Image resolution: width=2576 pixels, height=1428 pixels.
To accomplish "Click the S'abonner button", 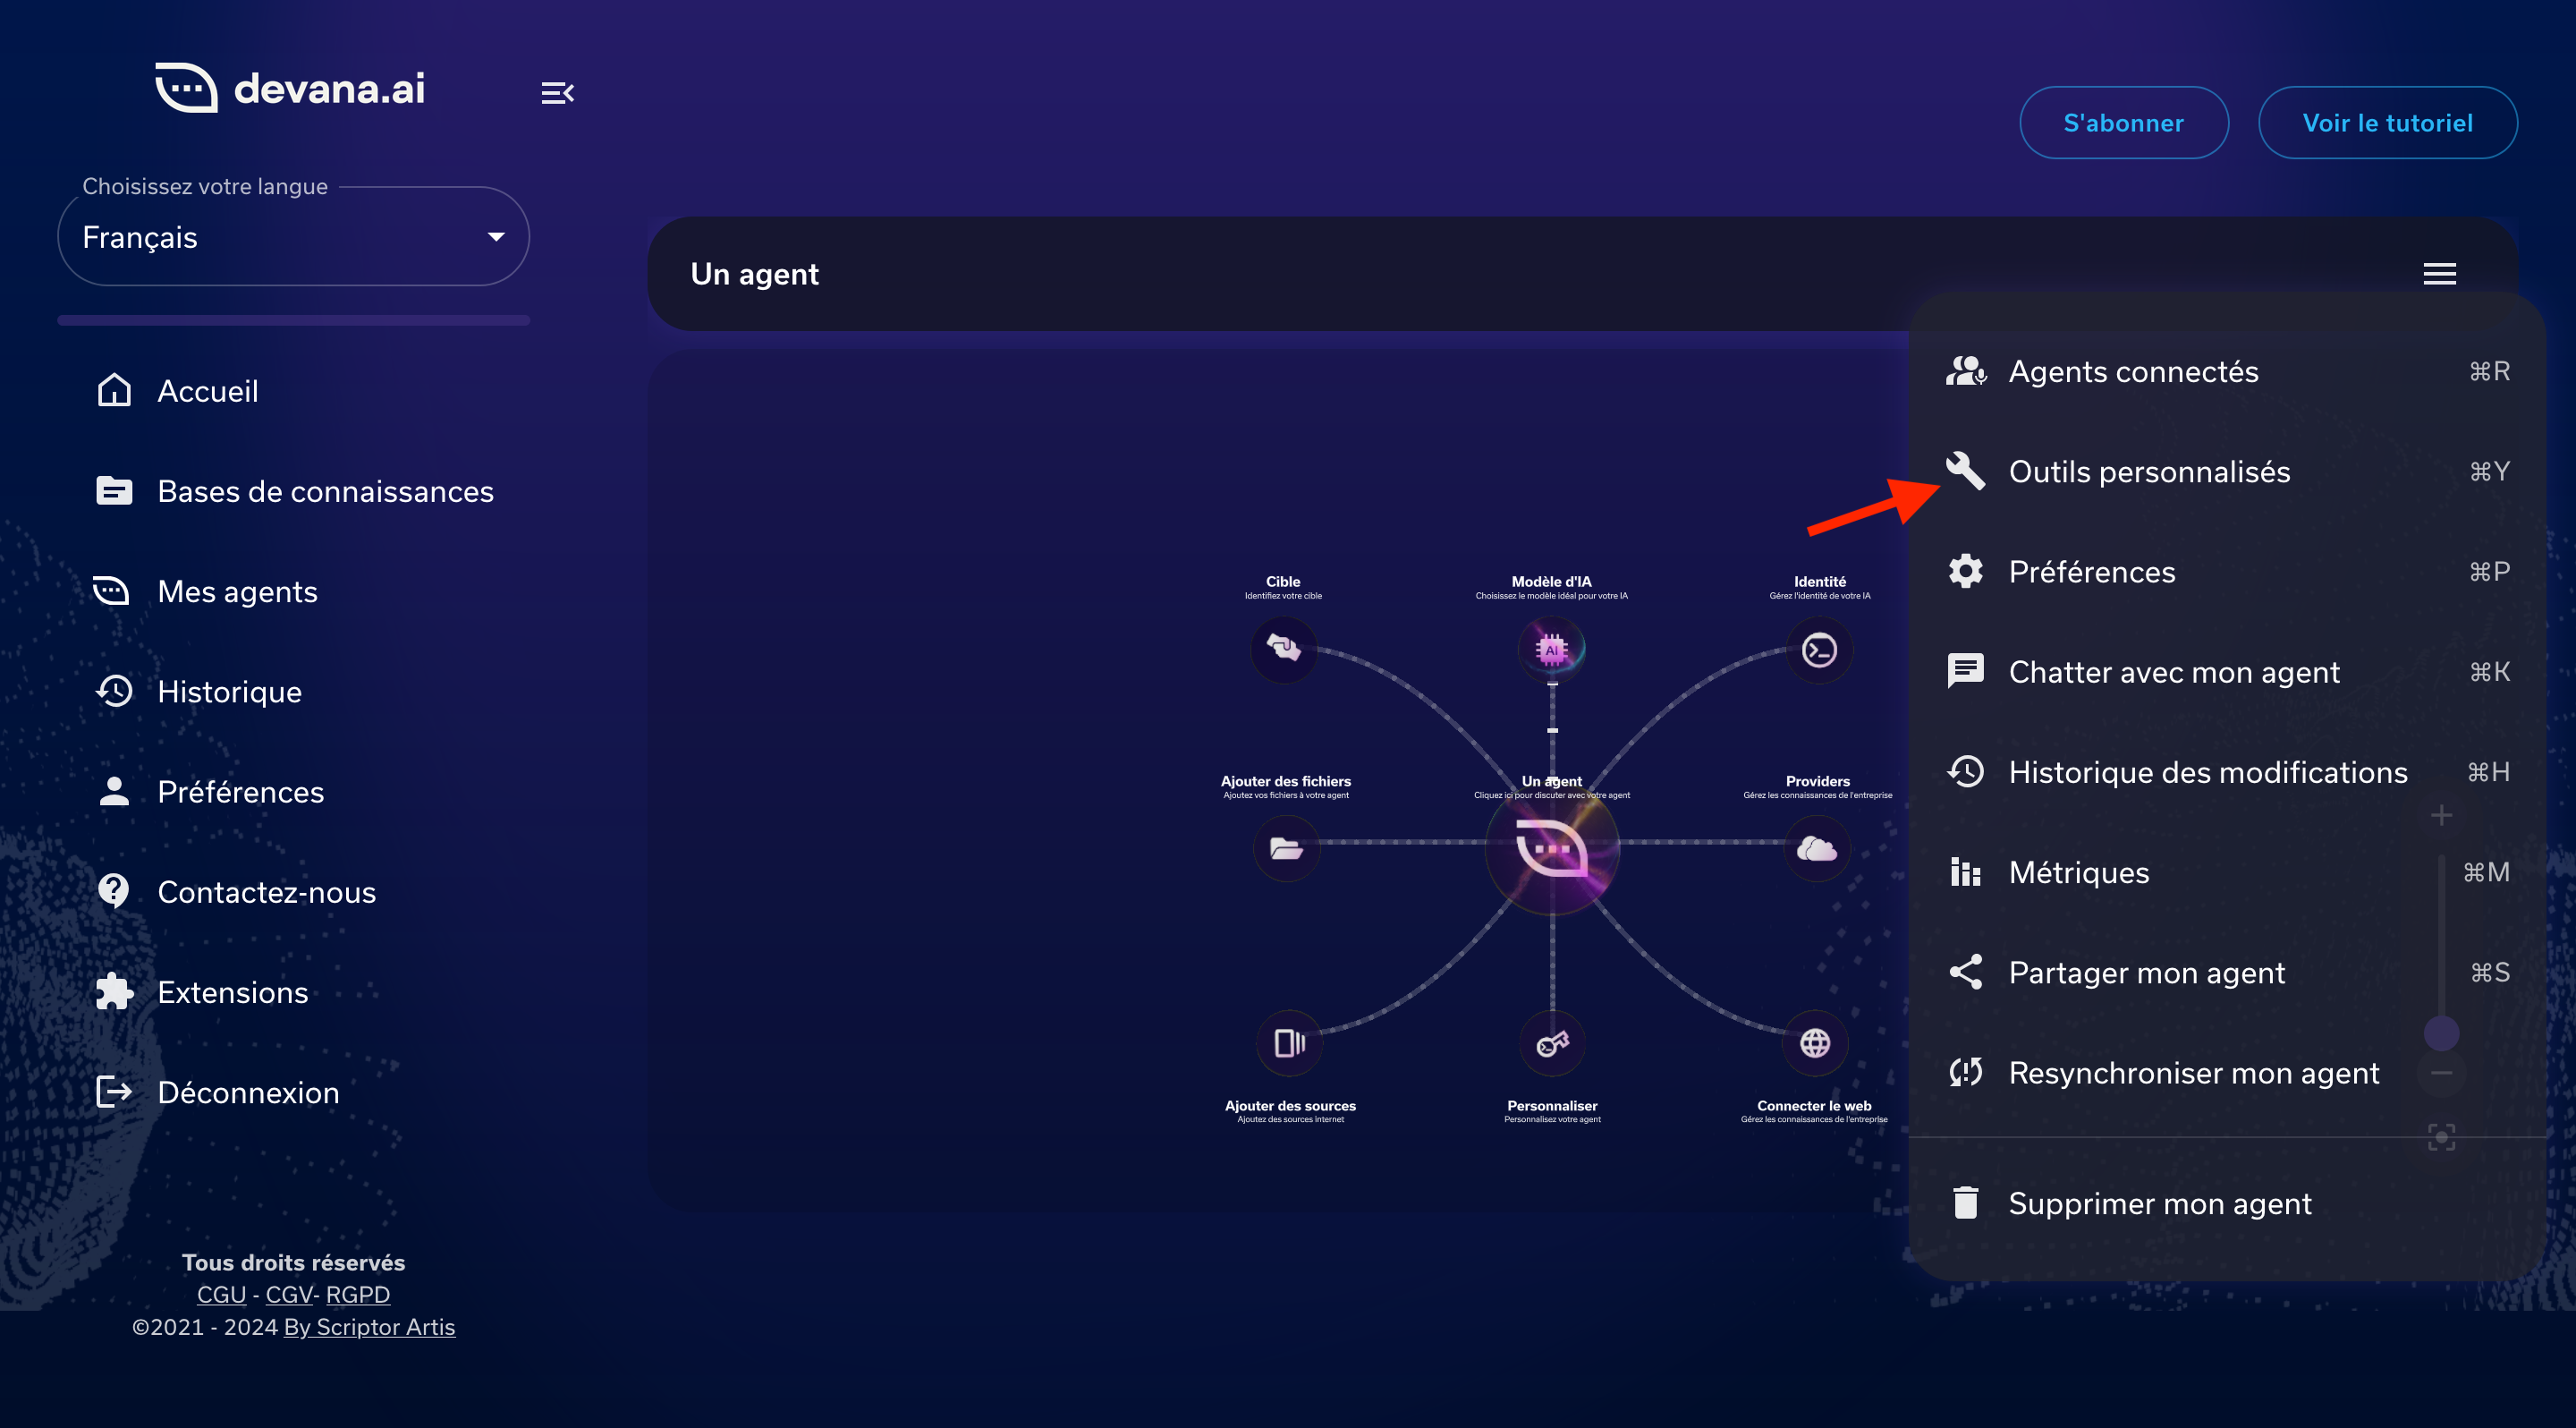I will (2123, 122).
